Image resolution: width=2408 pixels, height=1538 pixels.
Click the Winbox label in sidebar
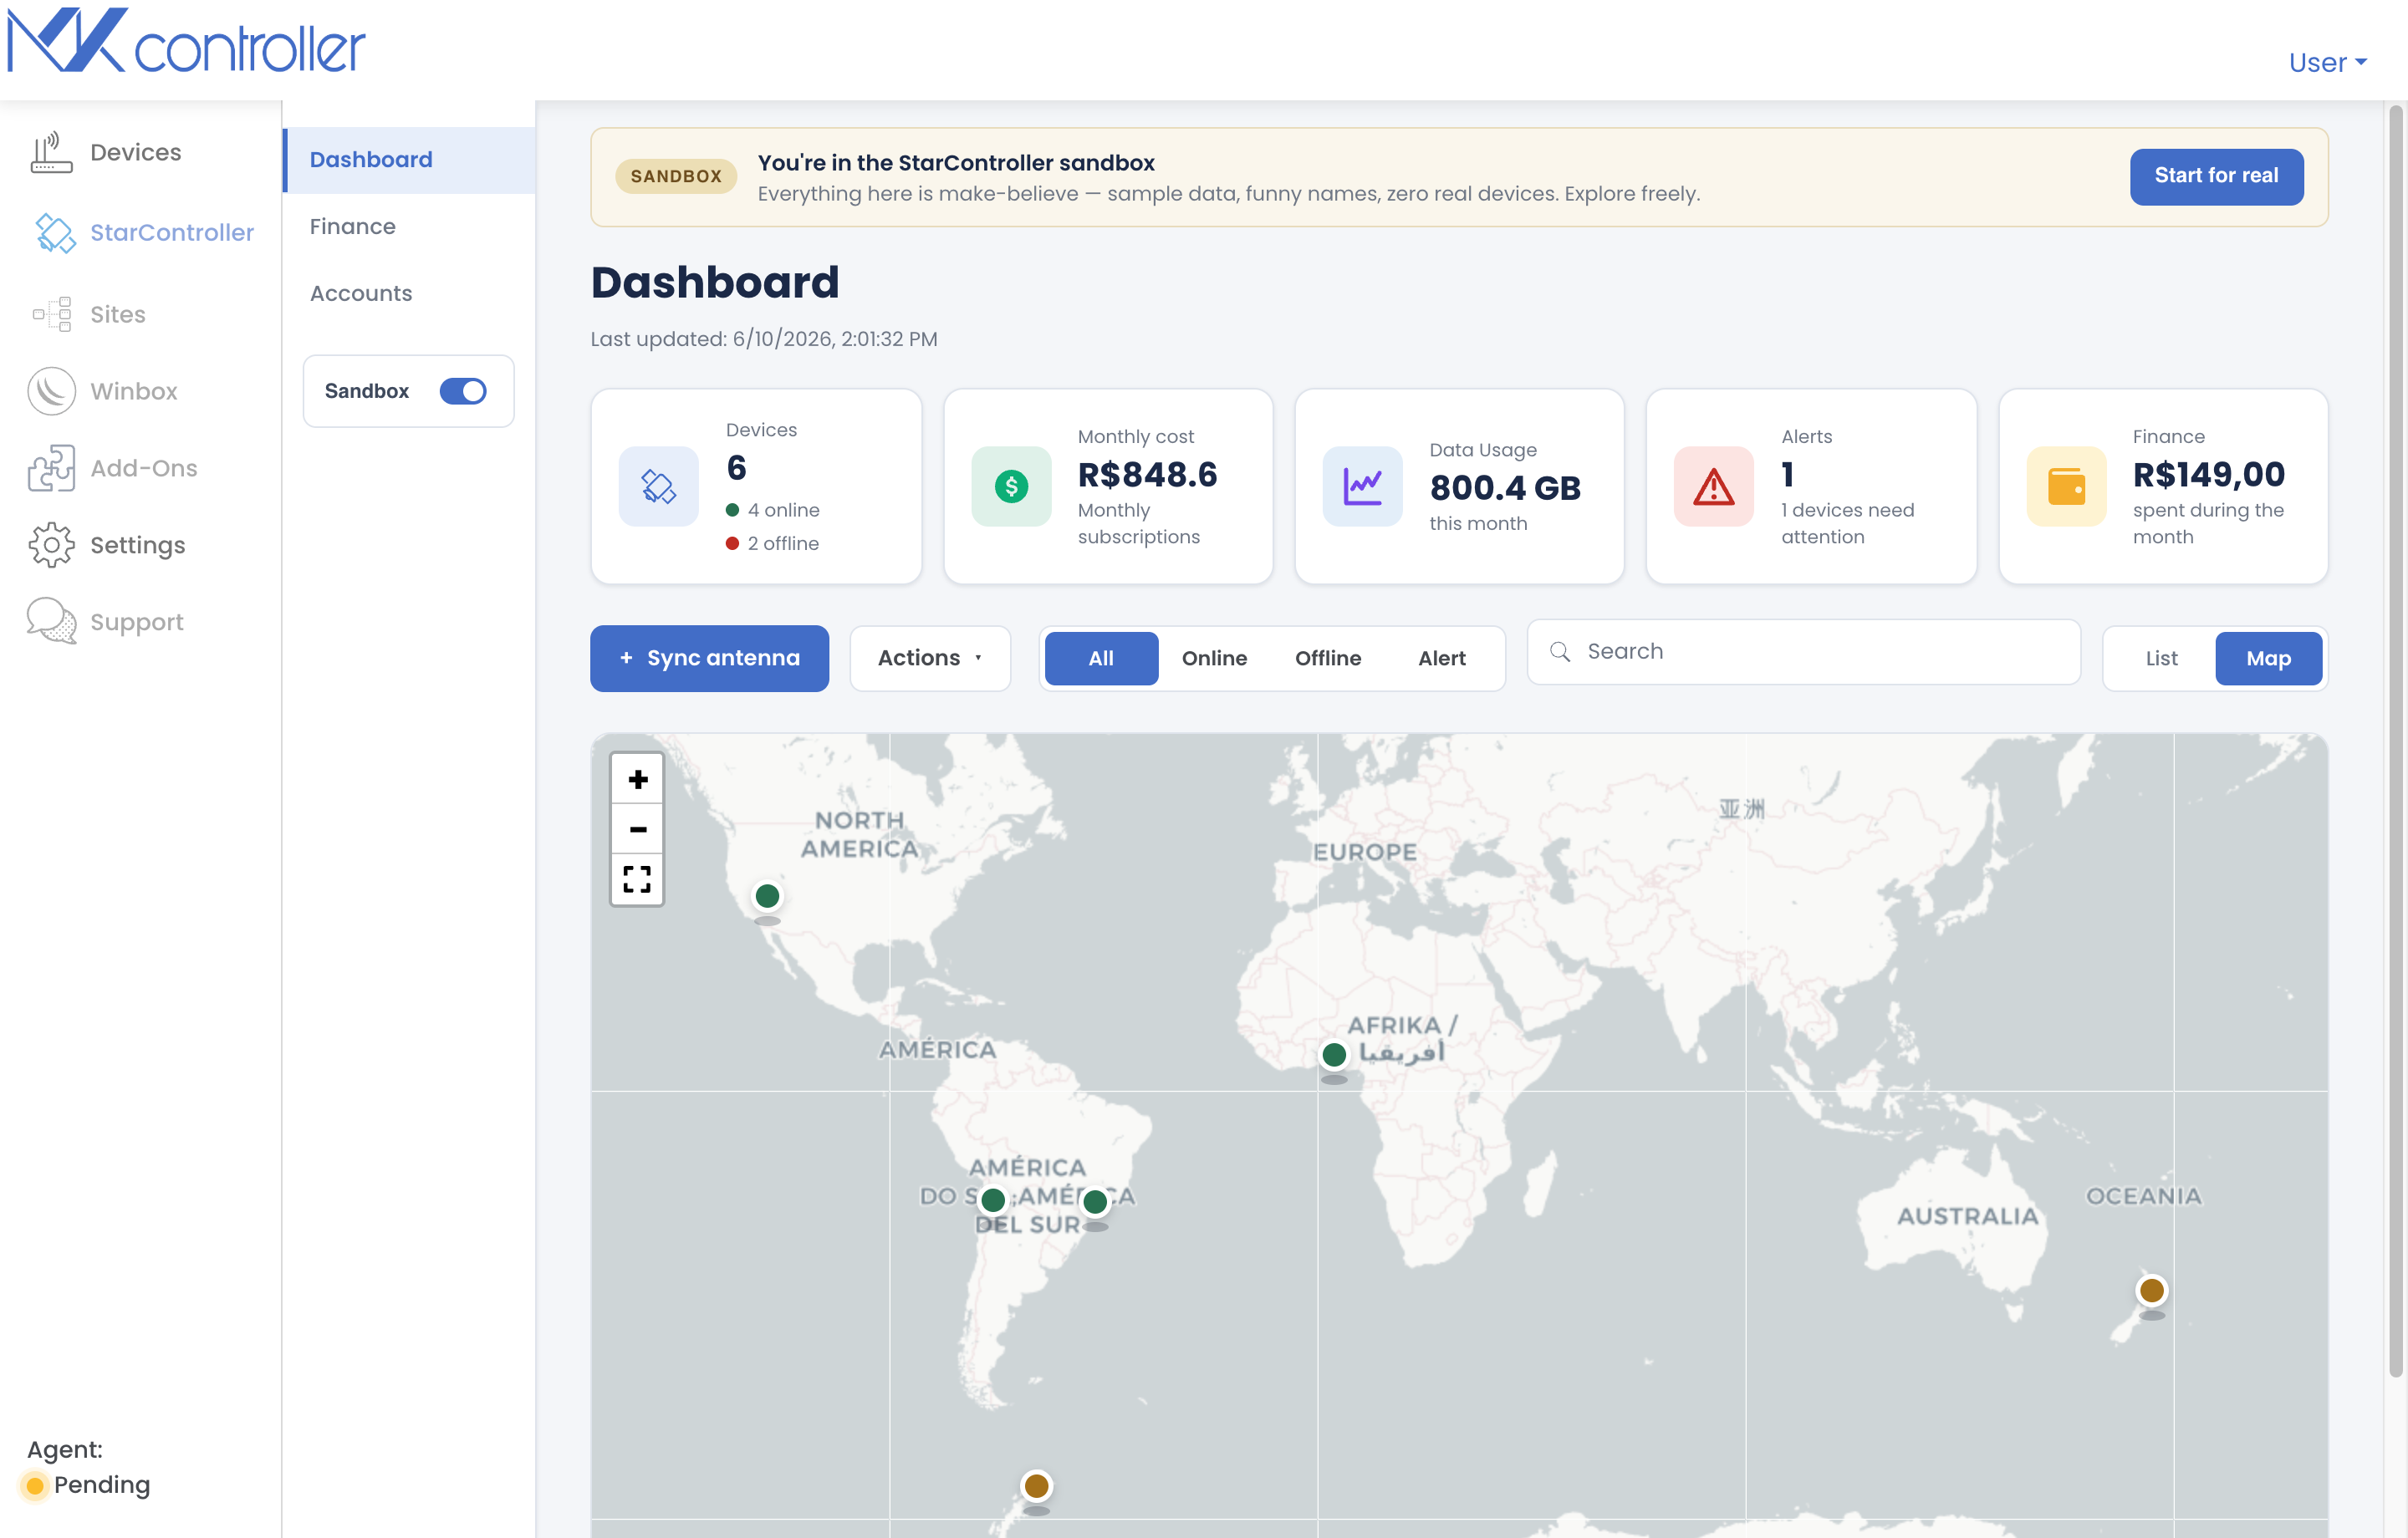[x=134, y=391]
